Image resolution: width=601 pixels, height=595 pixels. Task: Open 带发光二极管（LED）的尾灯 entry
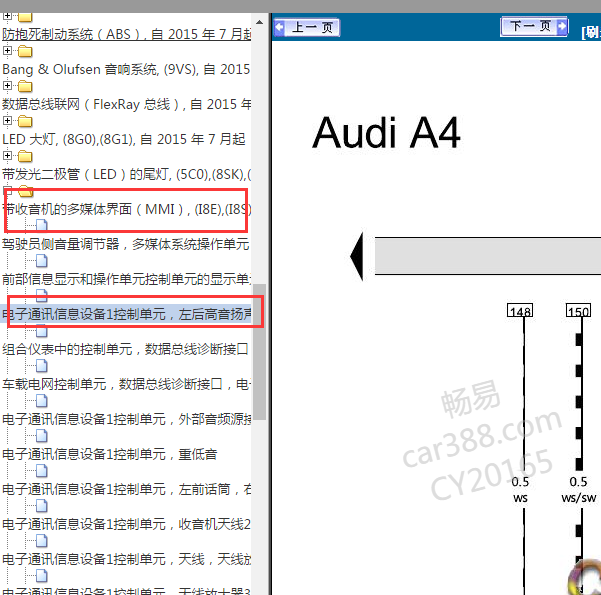(126, 174)
